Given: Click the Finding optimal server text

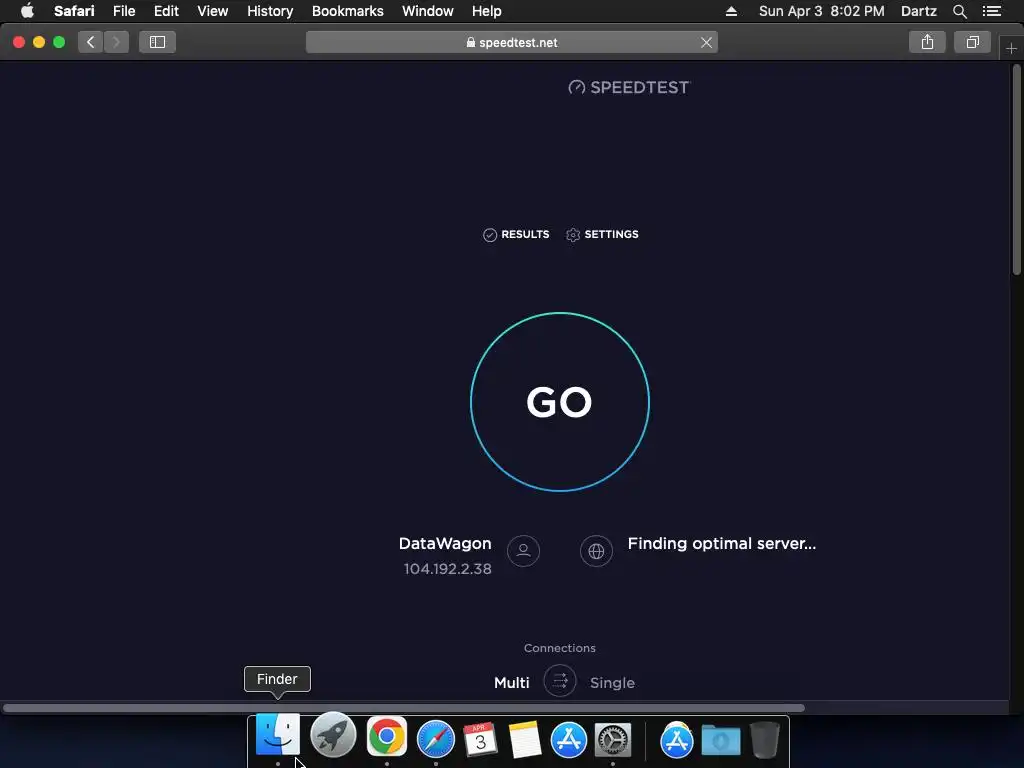Looking at the screenshot, I should [722, 543].
